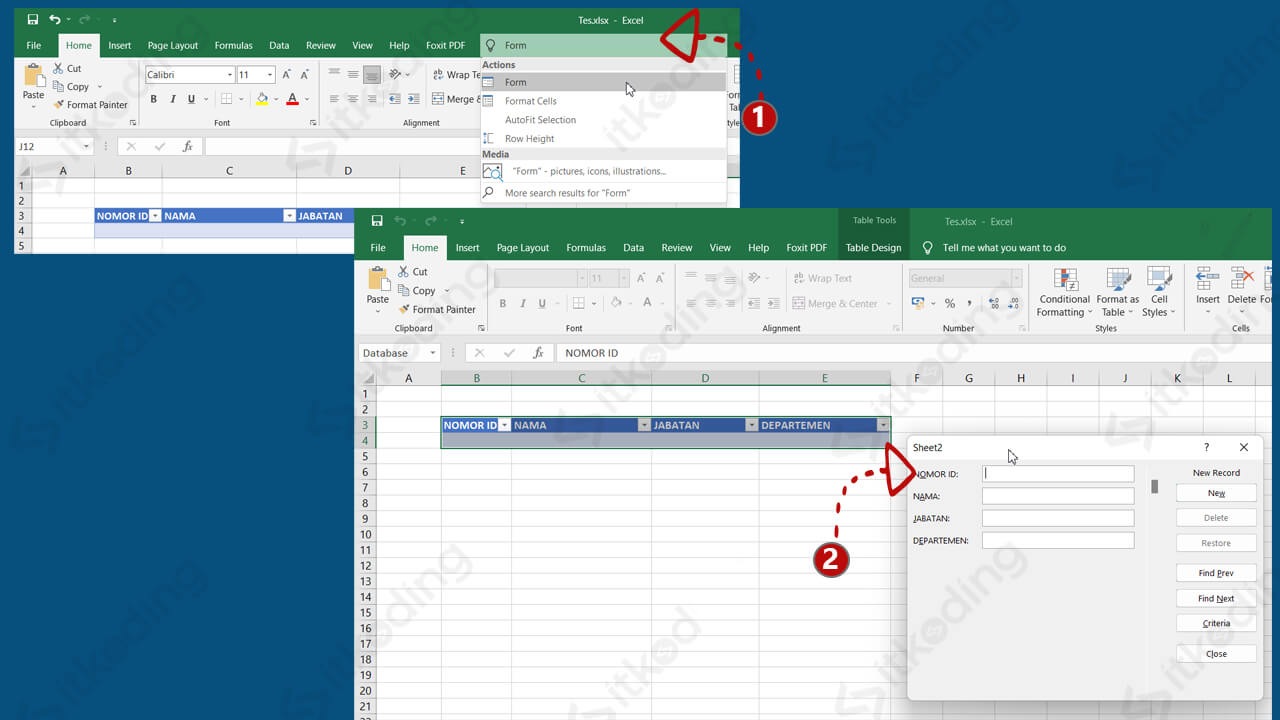Open Database Name Box dropdown in lower window
The width and height of the screenshot is (1280, 720).
coord(433,353)
